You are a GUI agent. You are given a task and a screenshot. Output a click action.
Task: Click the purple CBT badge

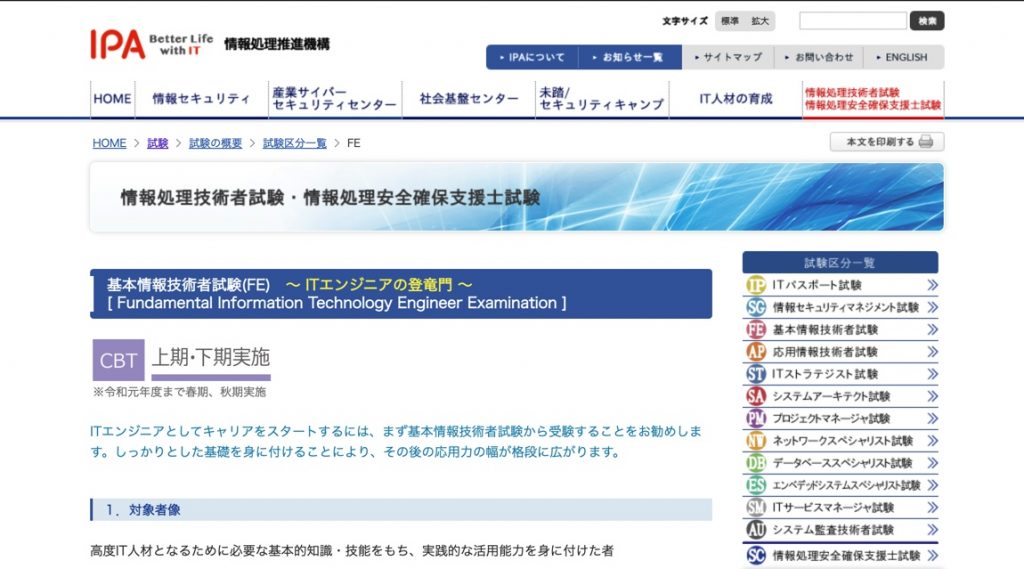tap(118, 360)
